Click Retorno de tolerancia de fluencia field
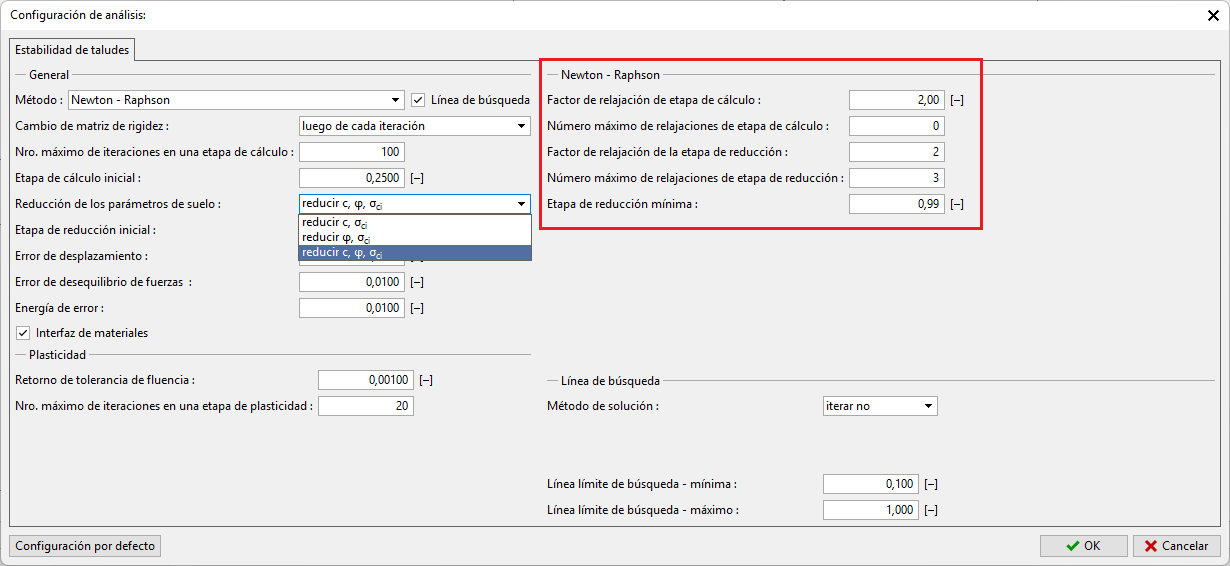This screenshot has height=566, width=1230. tap(365, 380)
